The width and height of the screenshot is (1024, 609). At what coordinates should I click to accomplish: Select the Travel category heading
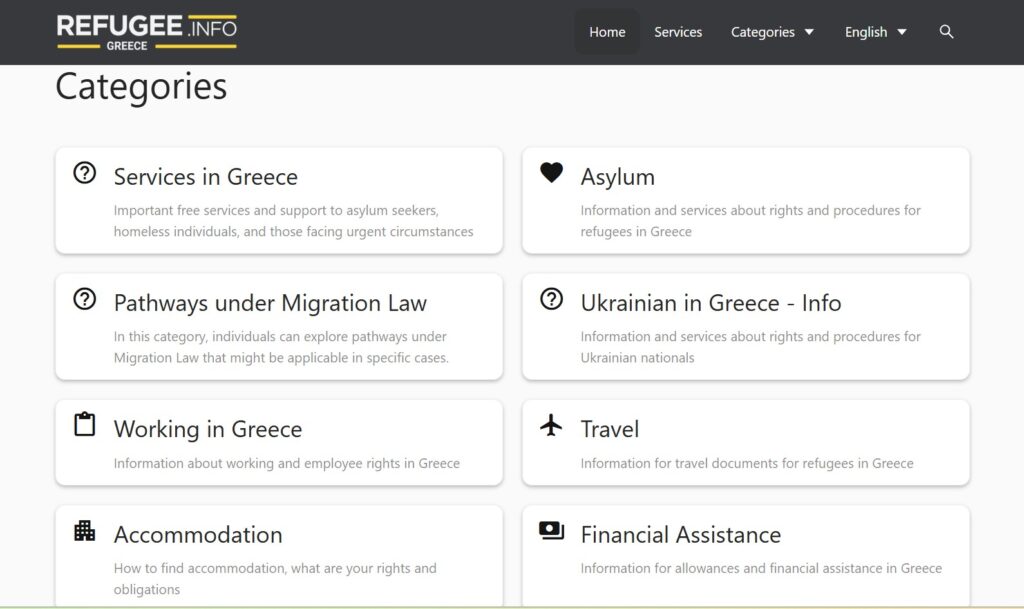609,429
